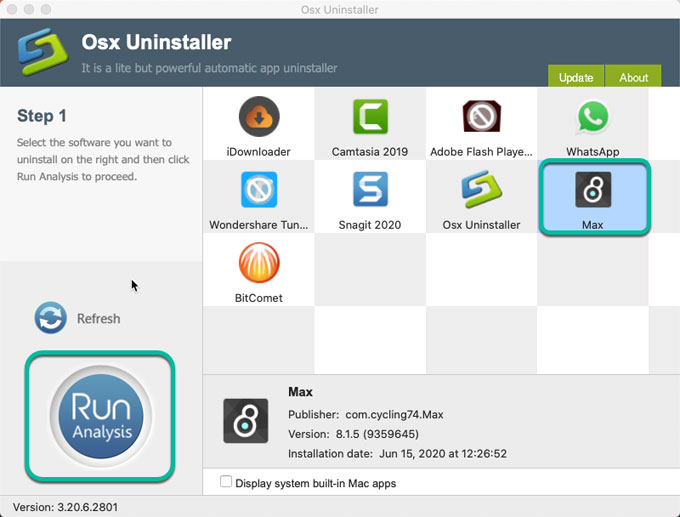Select the Camtasia 2019 app icon
The height and width of the screenshot is (517, 680).
370,117
